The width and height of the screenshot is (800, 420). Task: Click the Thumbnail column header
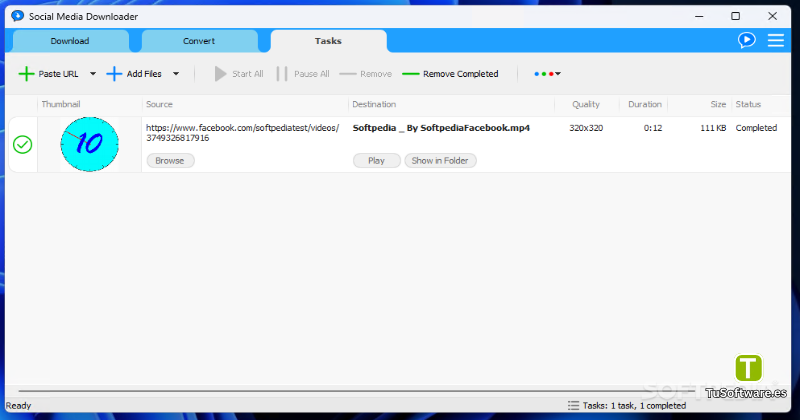(x=61, y=104)
